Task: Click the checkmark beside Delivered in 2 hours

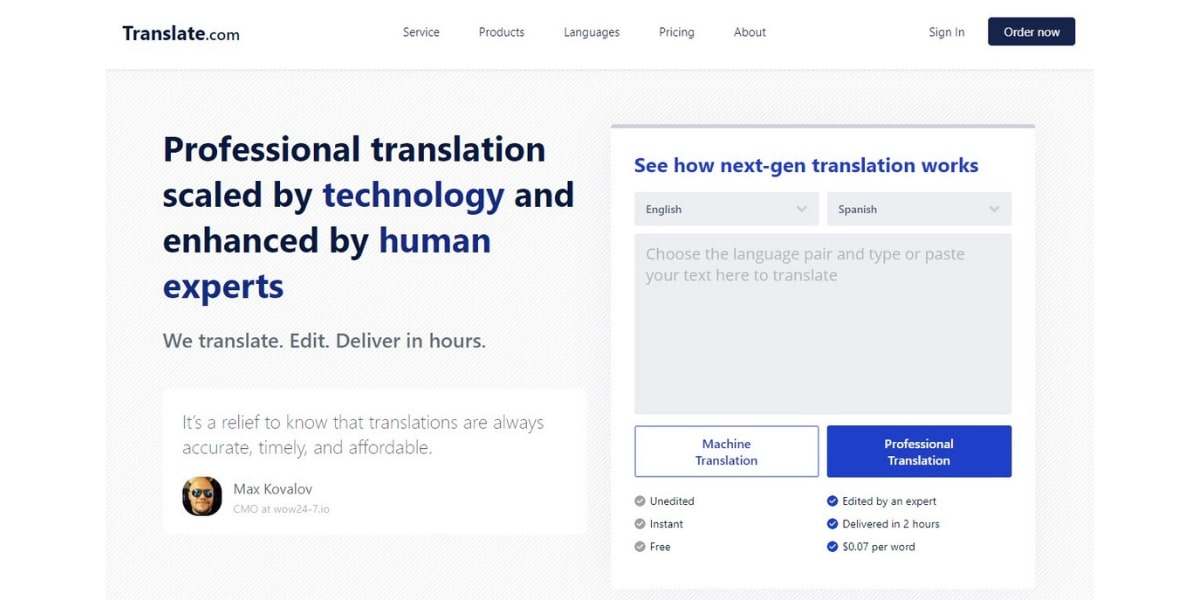Action: (x=832, y=524)
